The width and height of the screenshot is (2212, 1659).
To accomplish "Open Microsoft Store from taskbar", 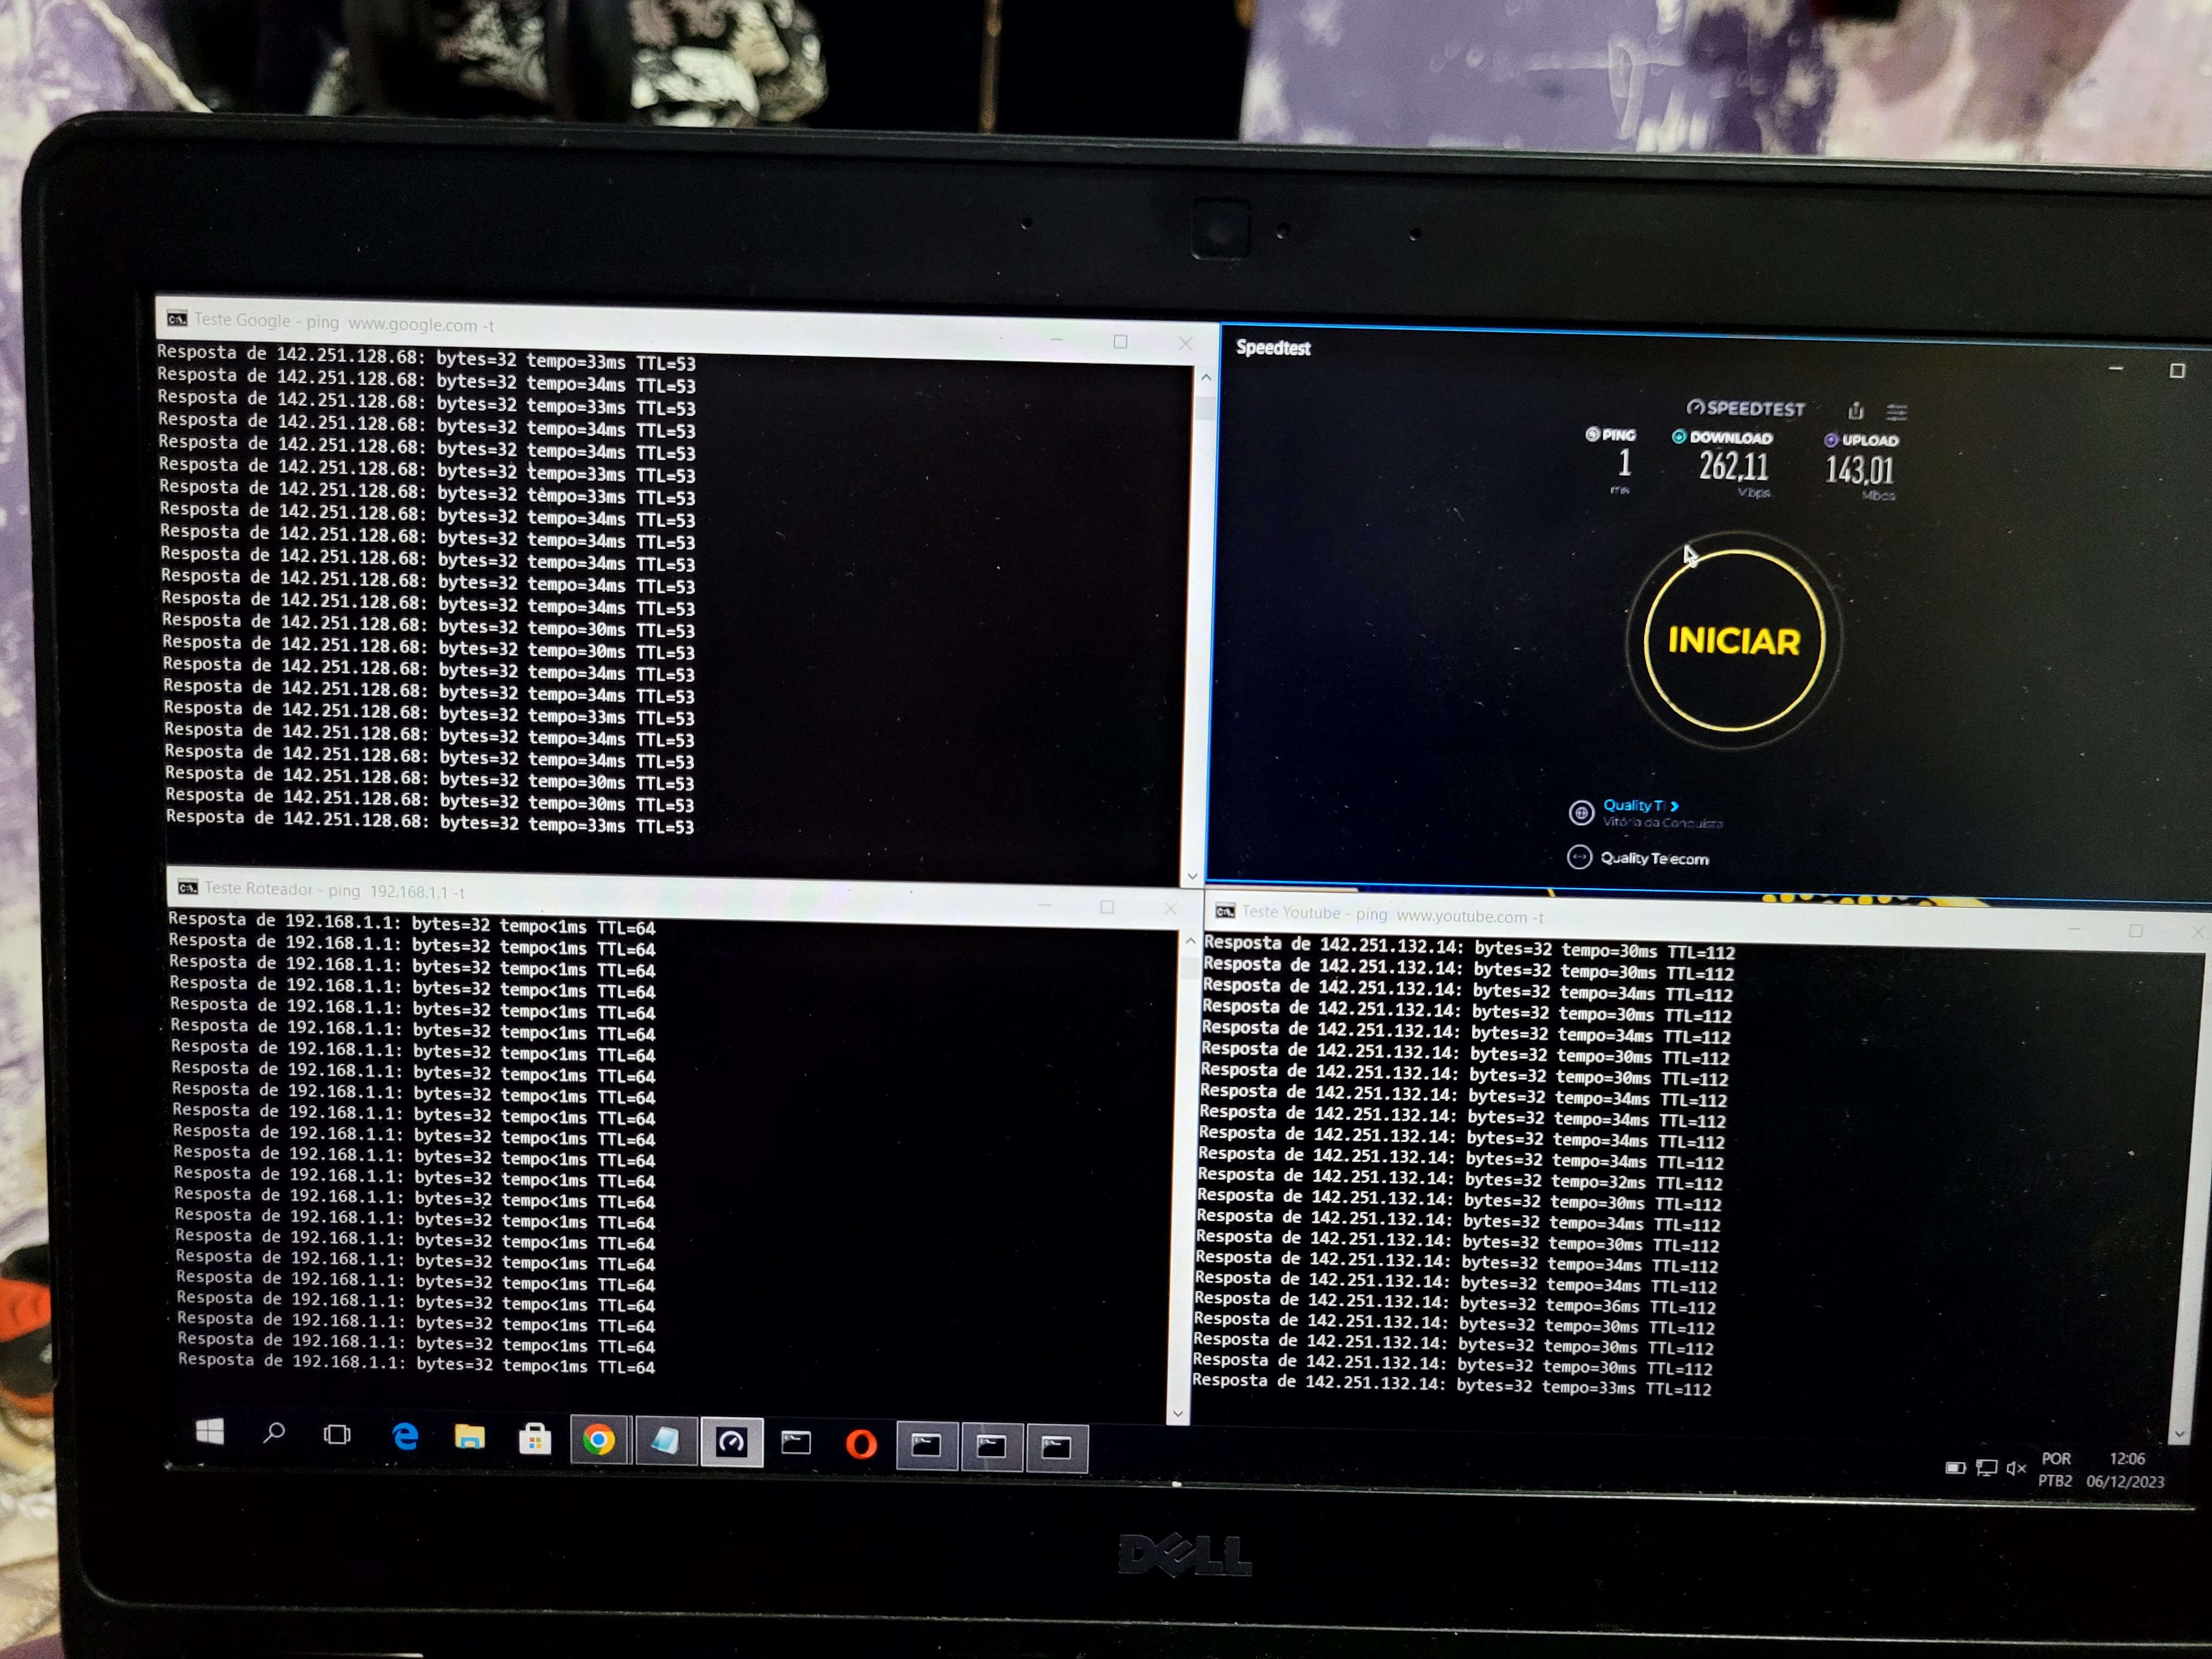I will click(534, 1439).
